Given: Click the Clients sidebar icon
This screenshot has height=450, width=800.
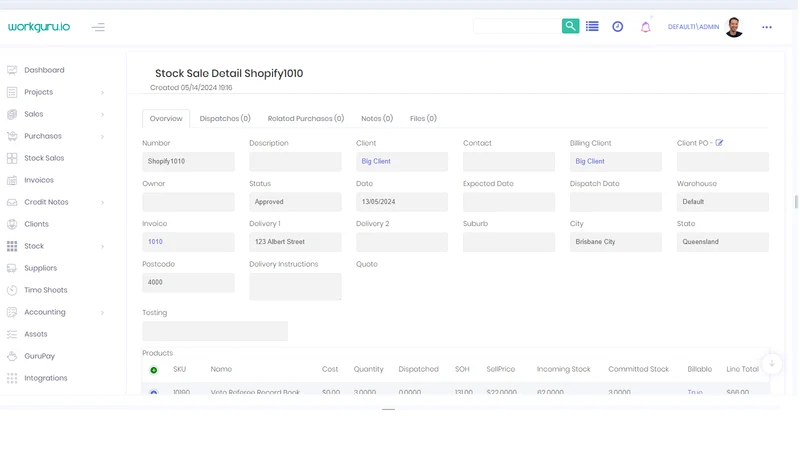Looking at the screenshot, I should pyautogui.click(x=12, y=224).
